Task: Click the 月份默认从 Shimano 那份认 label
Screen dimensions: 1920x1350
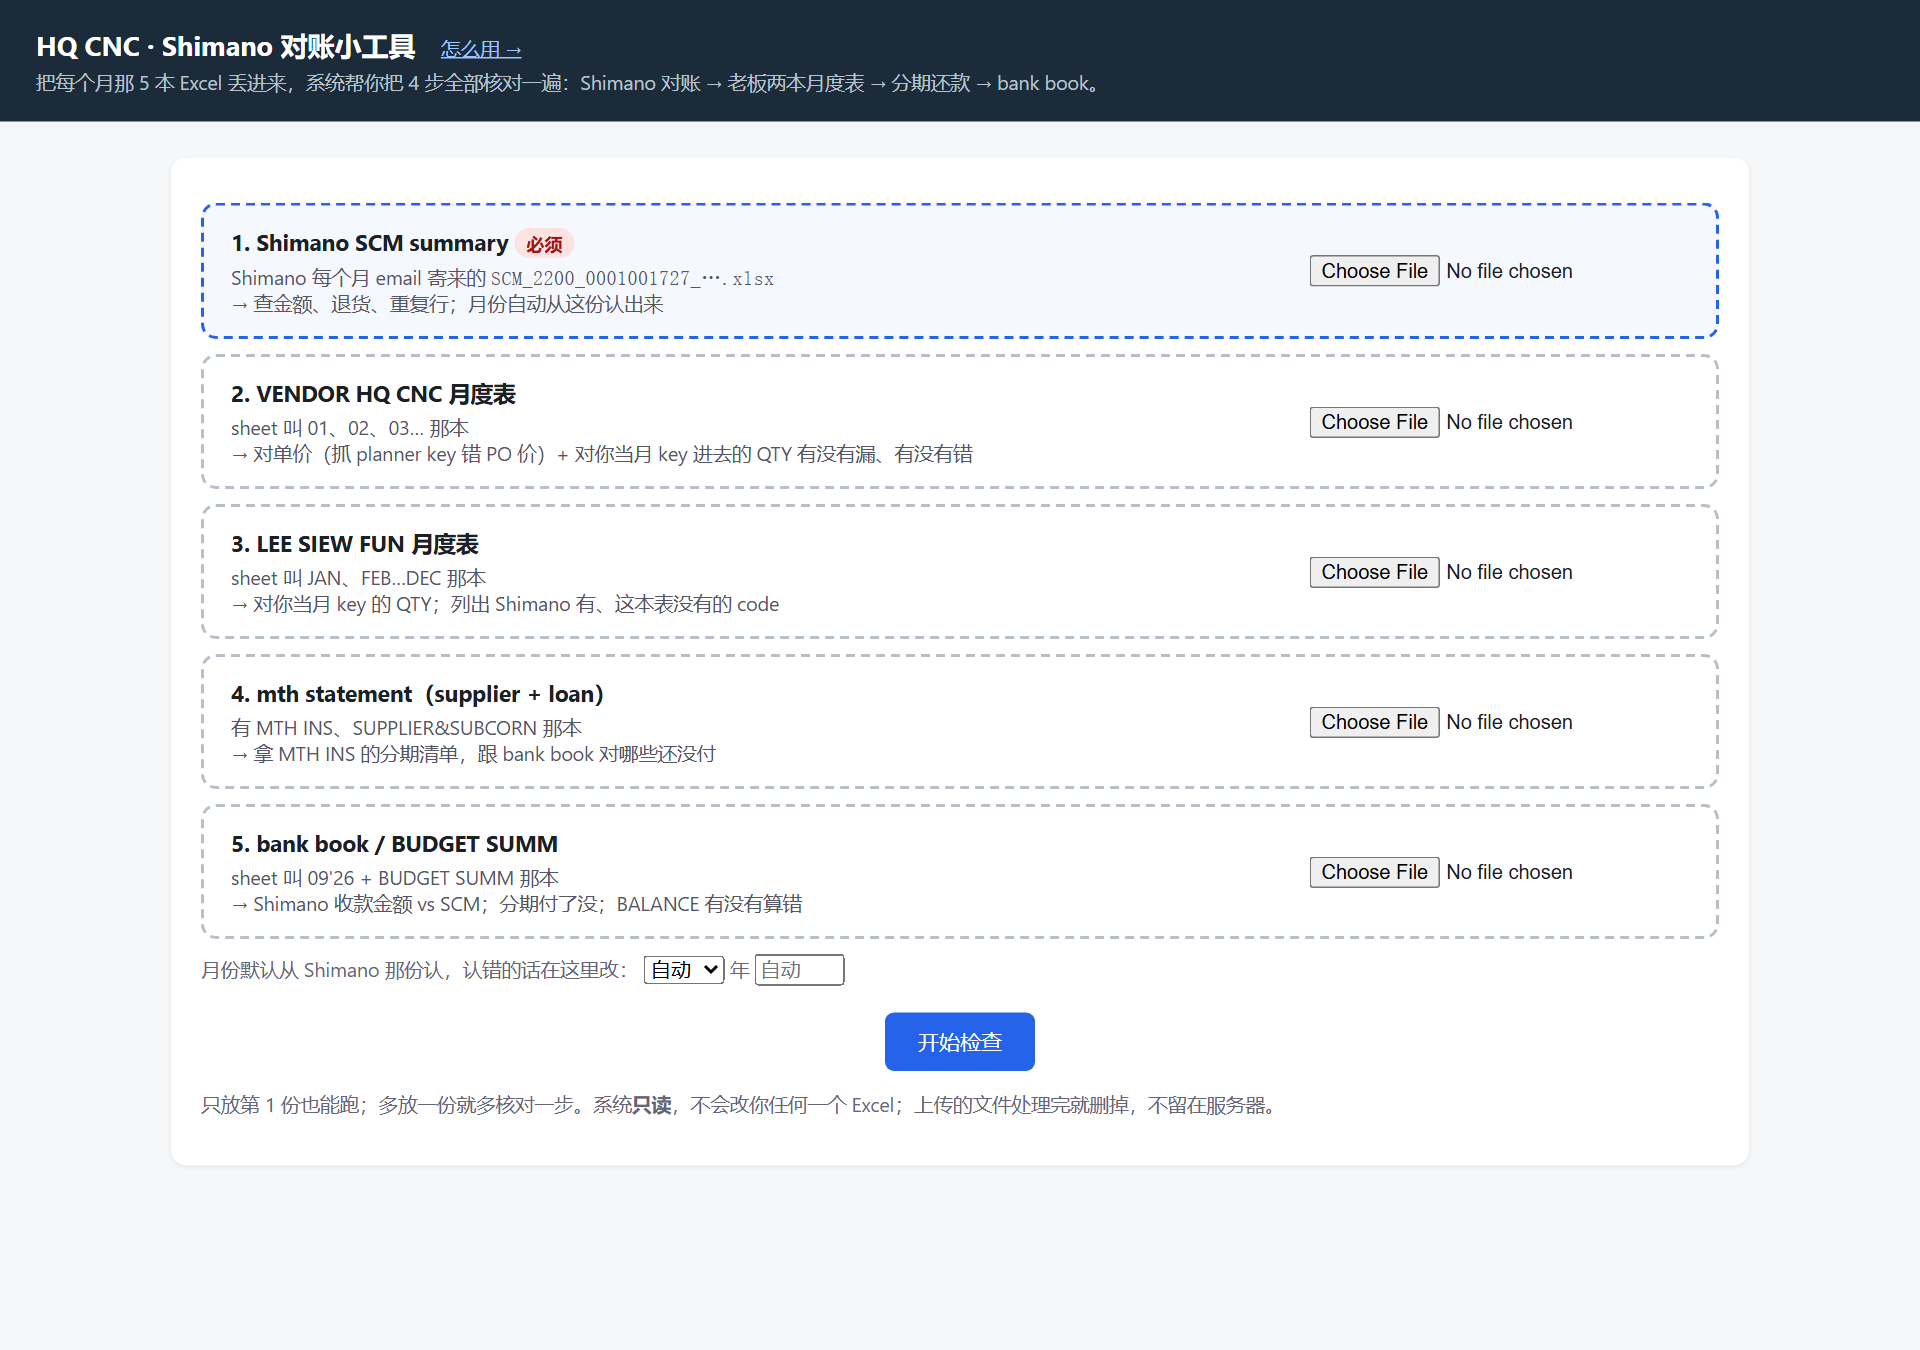Action: coord(414,970)
